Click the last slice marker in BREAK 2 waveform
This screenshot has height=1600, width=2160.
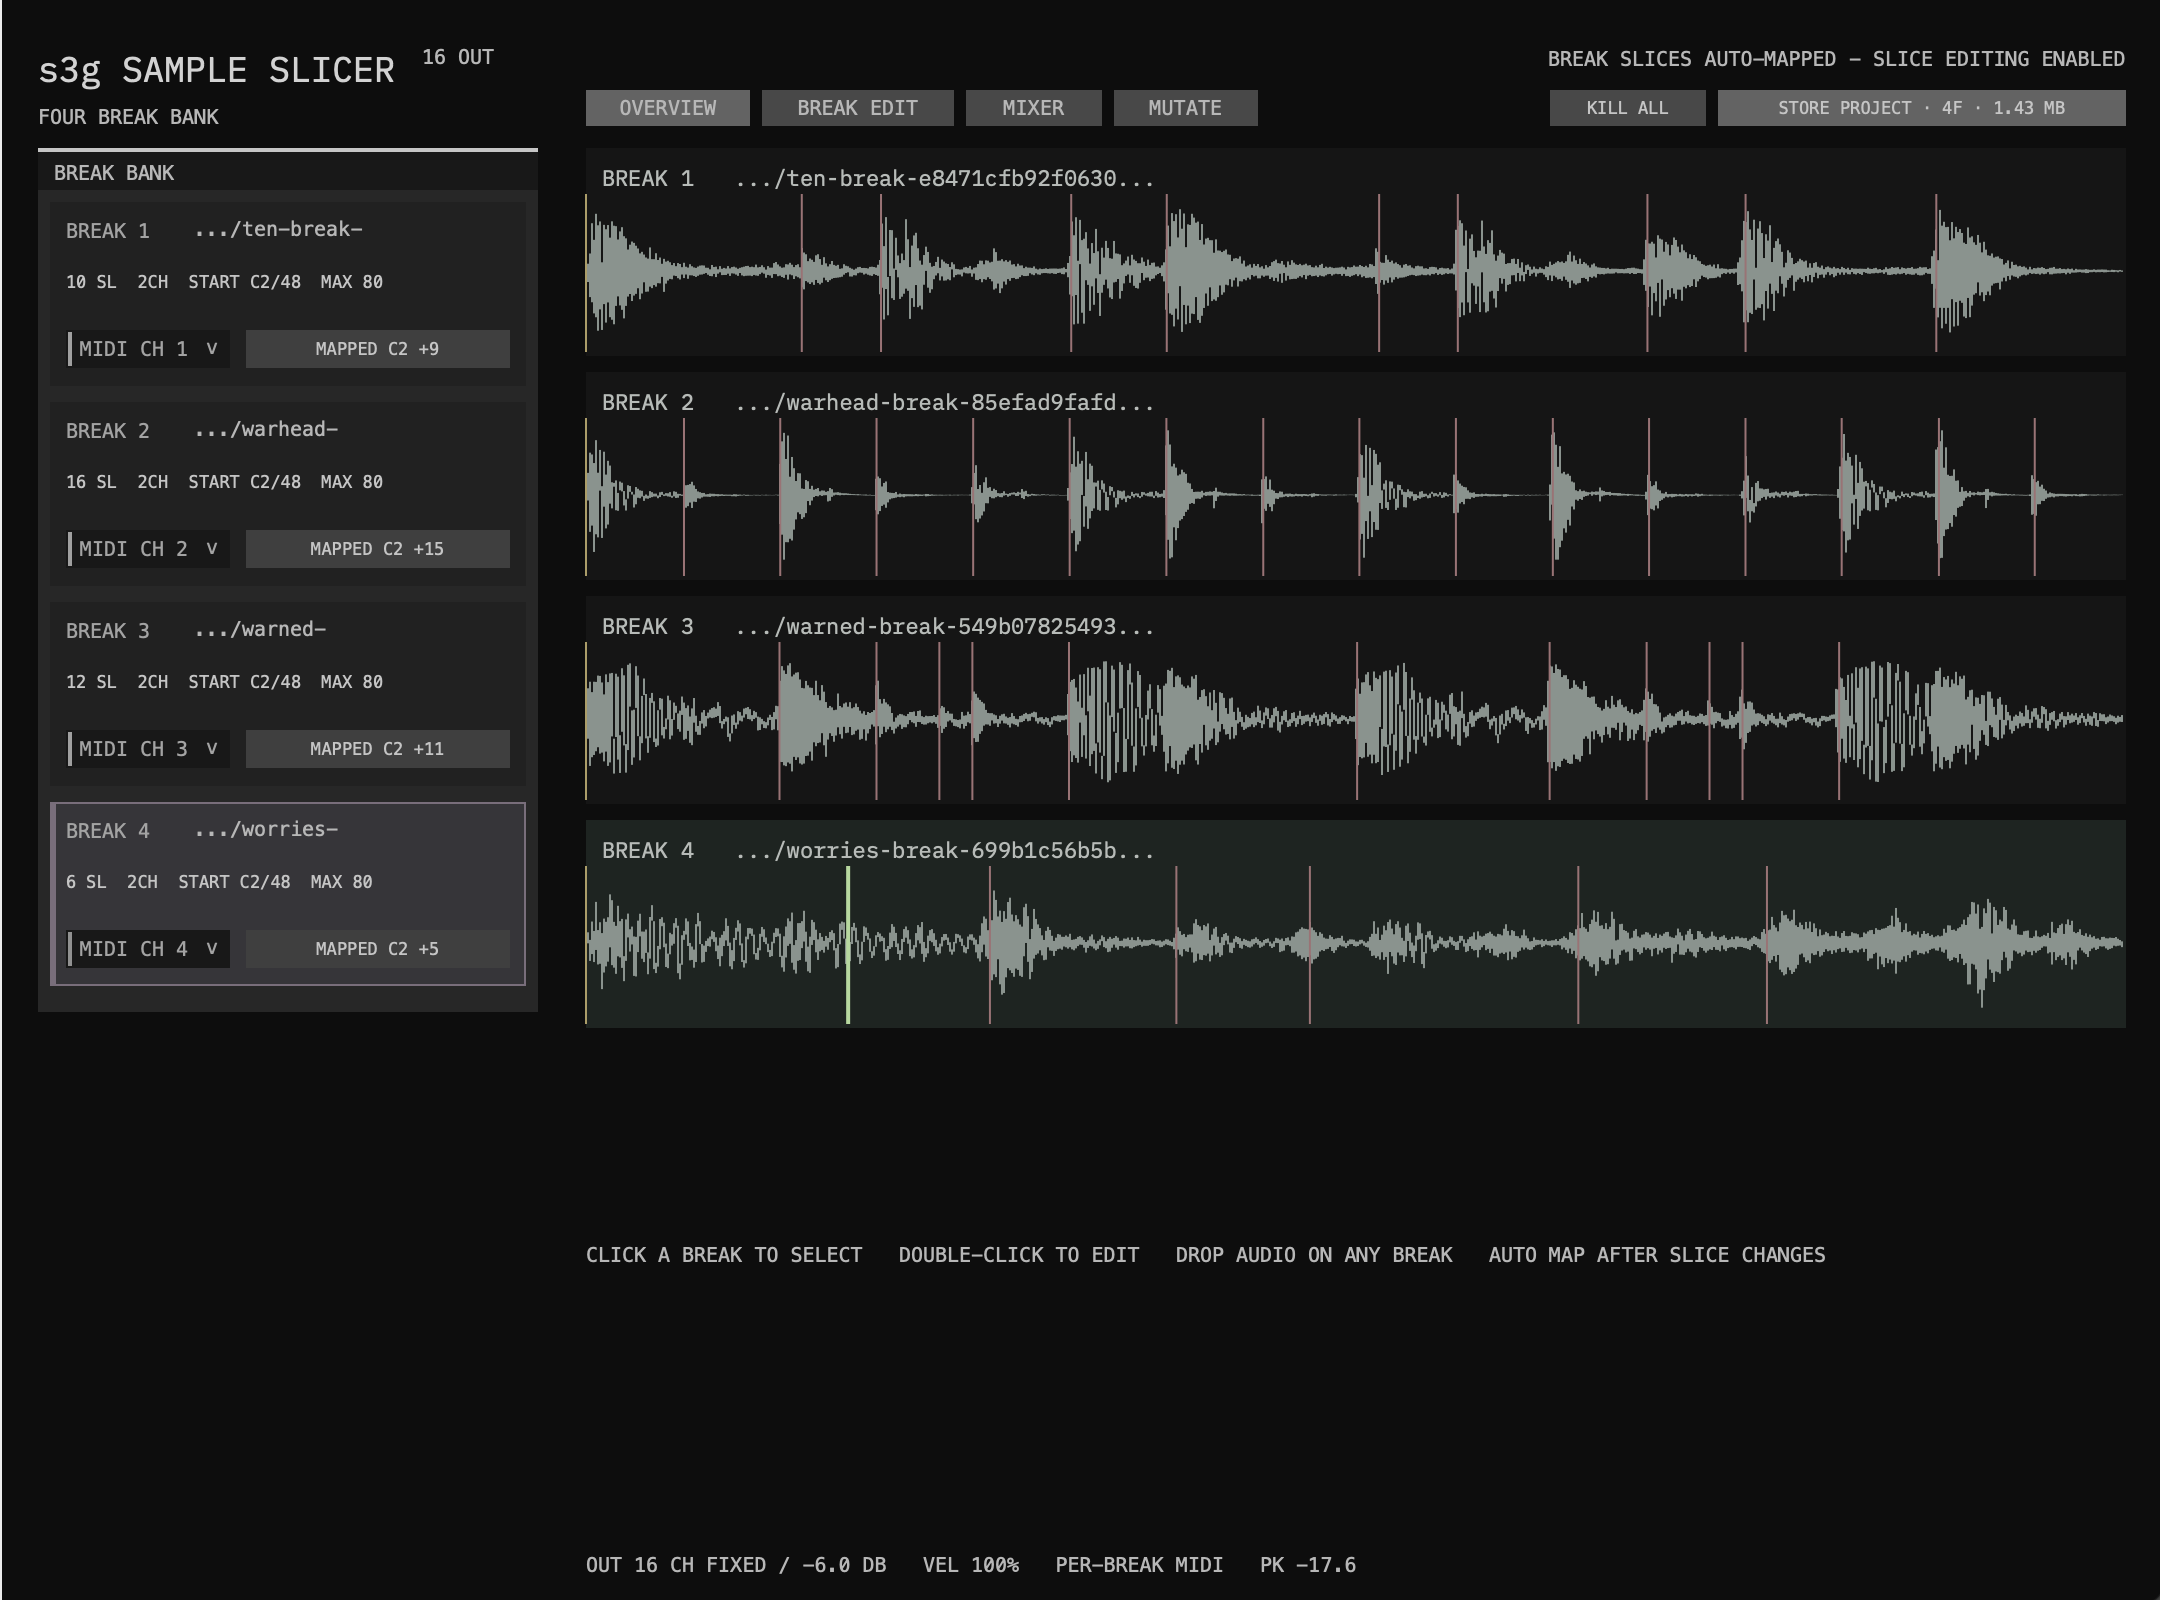coord(2034,497)
